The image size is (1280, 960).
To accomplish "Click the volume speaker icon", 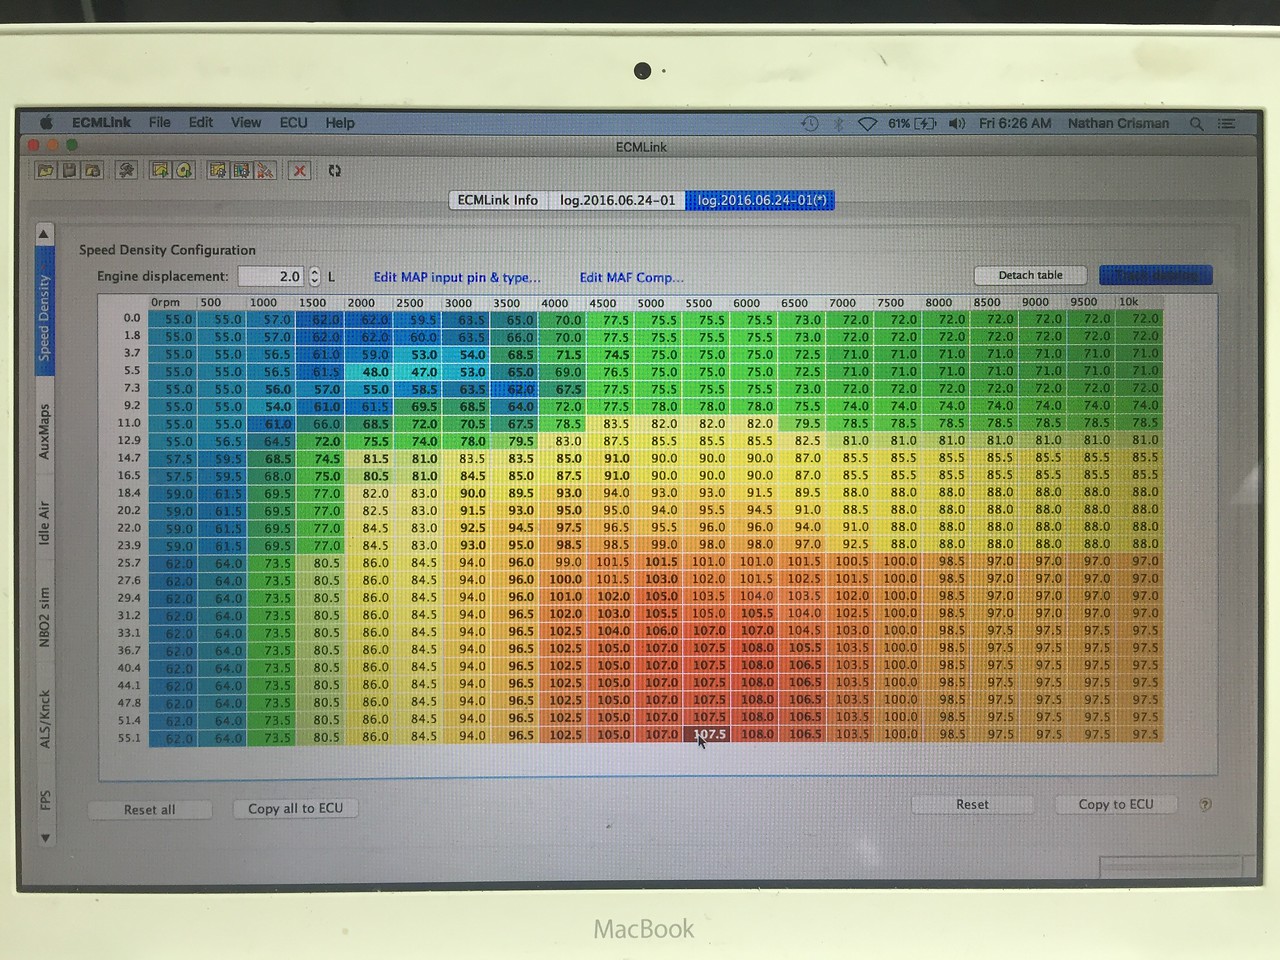I will point(957,124).
